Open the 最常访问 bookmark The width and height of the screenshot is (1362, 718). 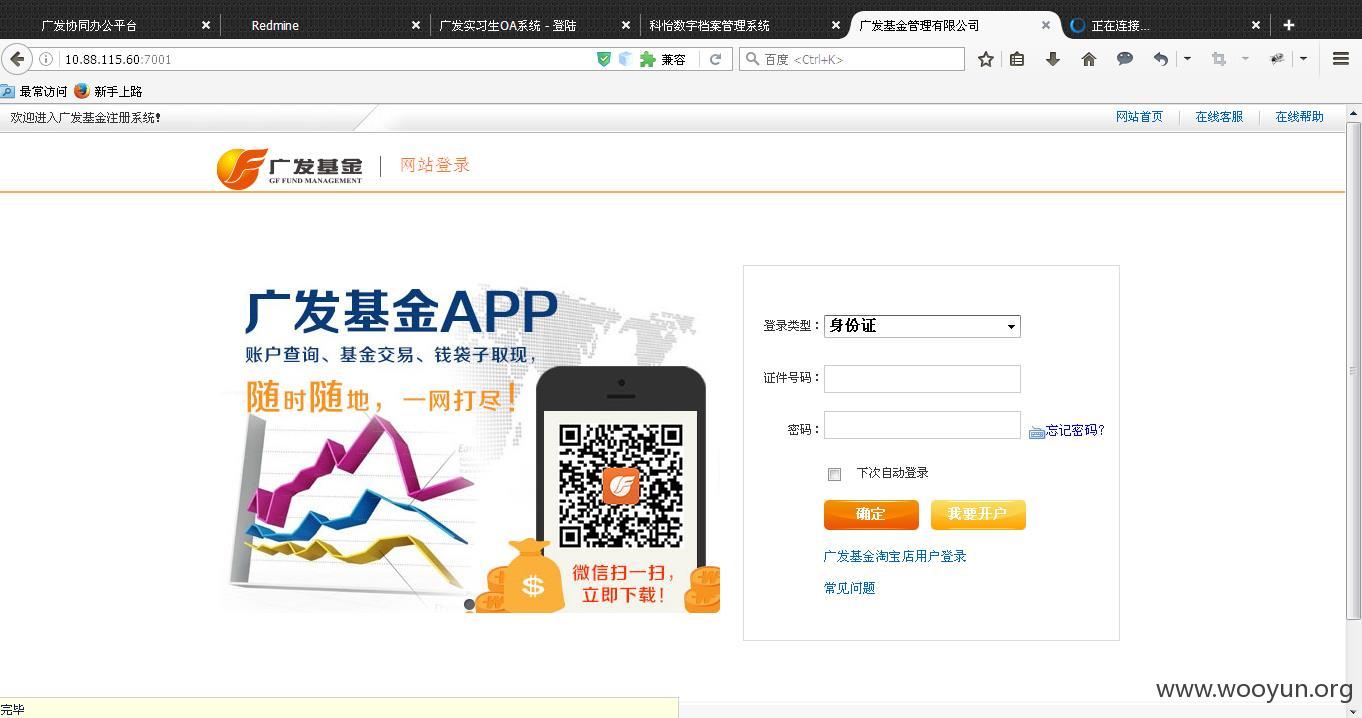pos(33,91)
